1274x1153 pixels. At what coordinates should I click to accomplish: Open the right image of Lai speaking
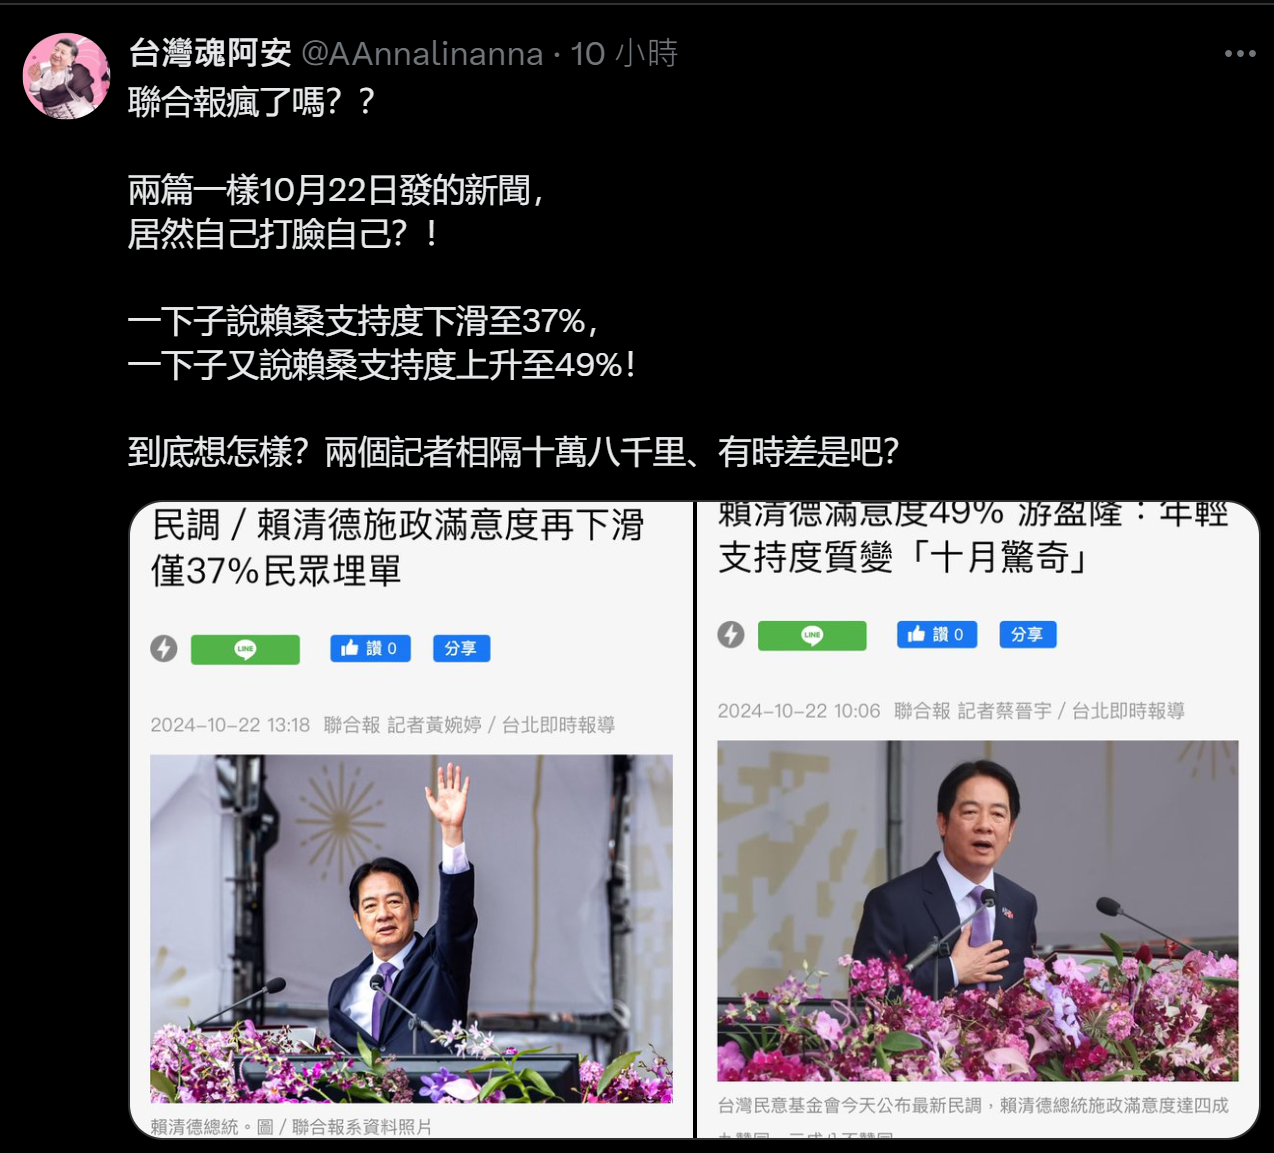point(978,911)
